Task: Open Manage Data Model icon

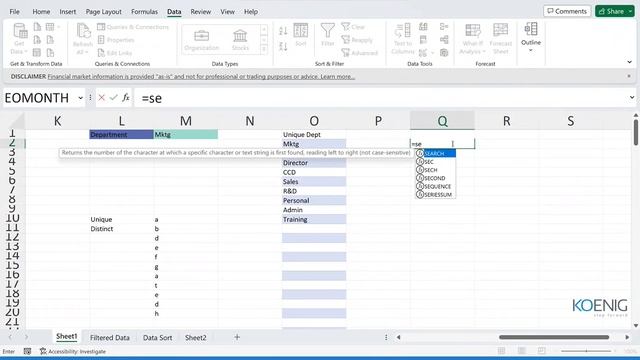Action: [x=444, y=53]
